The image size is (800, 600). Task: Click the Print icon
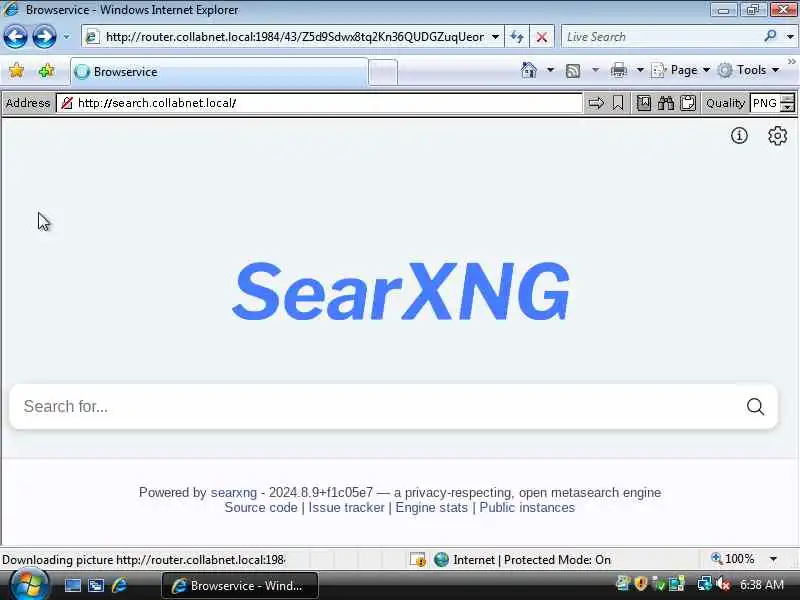619,70
